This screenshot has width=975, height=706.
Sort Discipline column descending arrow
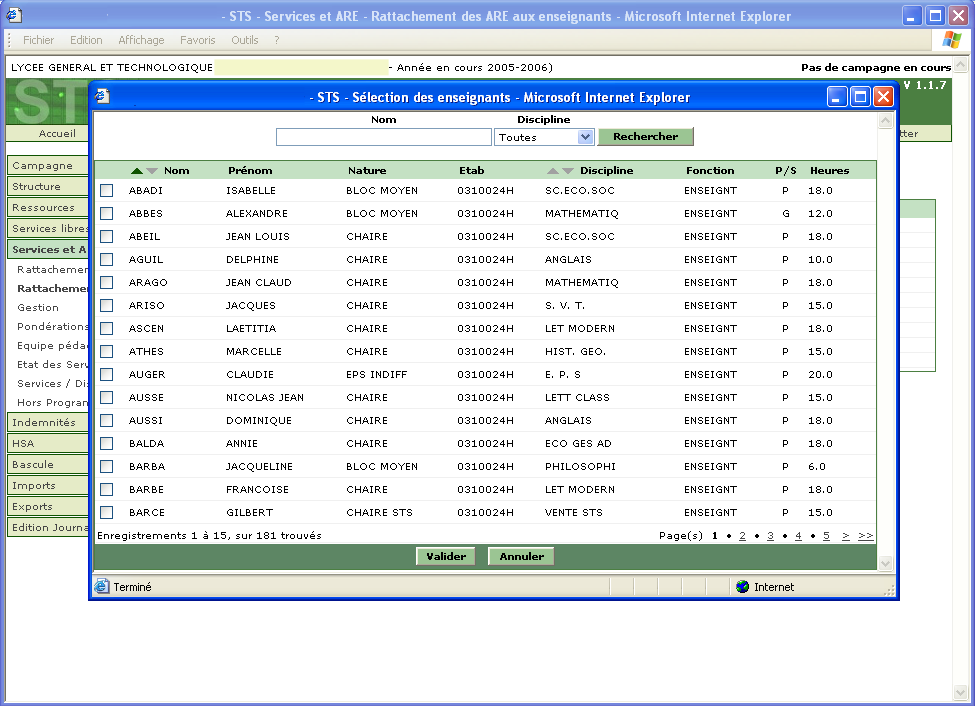click(568, 171)
